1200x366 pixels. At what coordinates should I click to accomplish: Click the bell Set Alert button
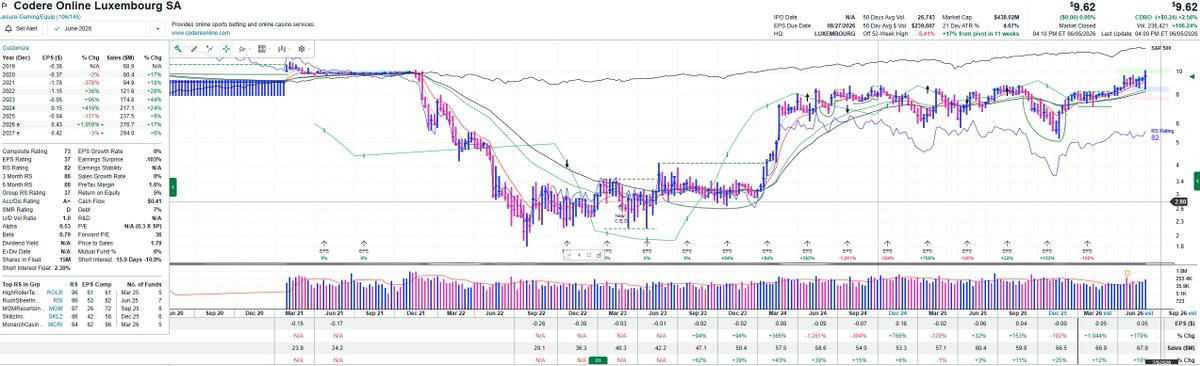click(22, 29)
